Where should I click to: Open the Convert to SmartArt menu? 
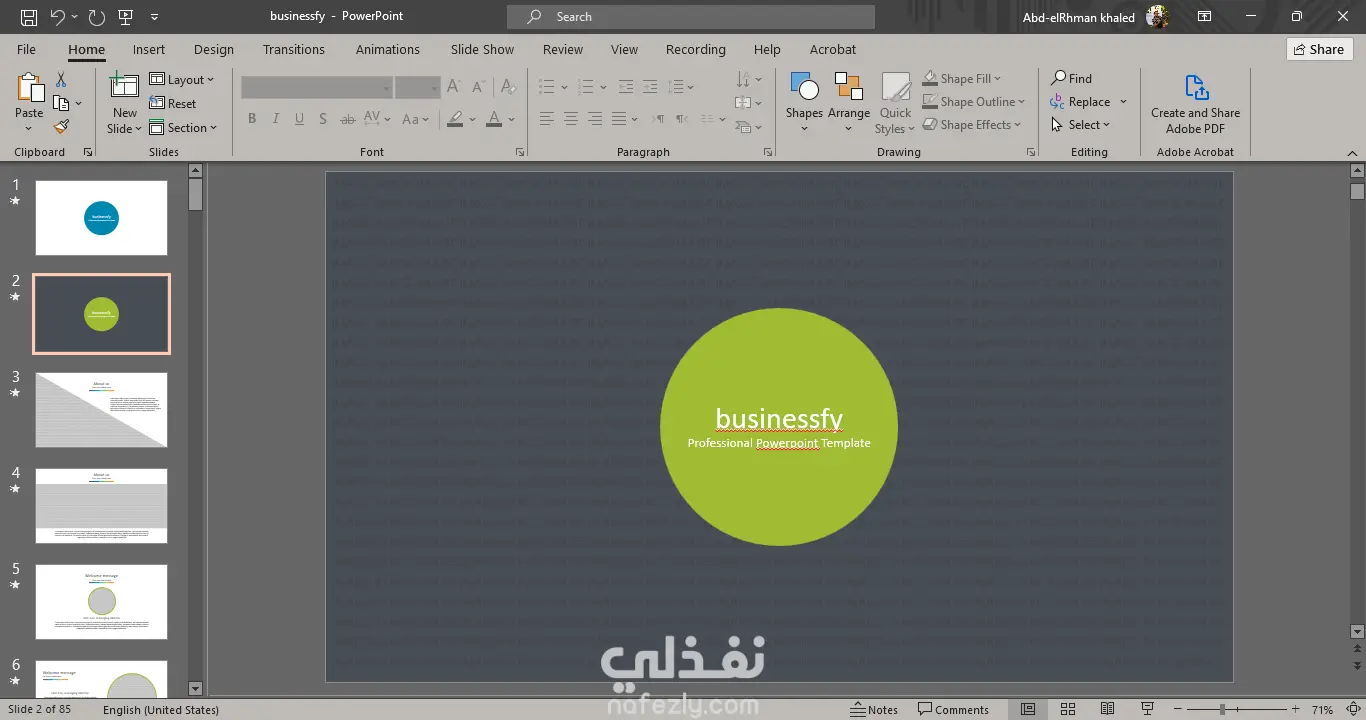(748, 127)
